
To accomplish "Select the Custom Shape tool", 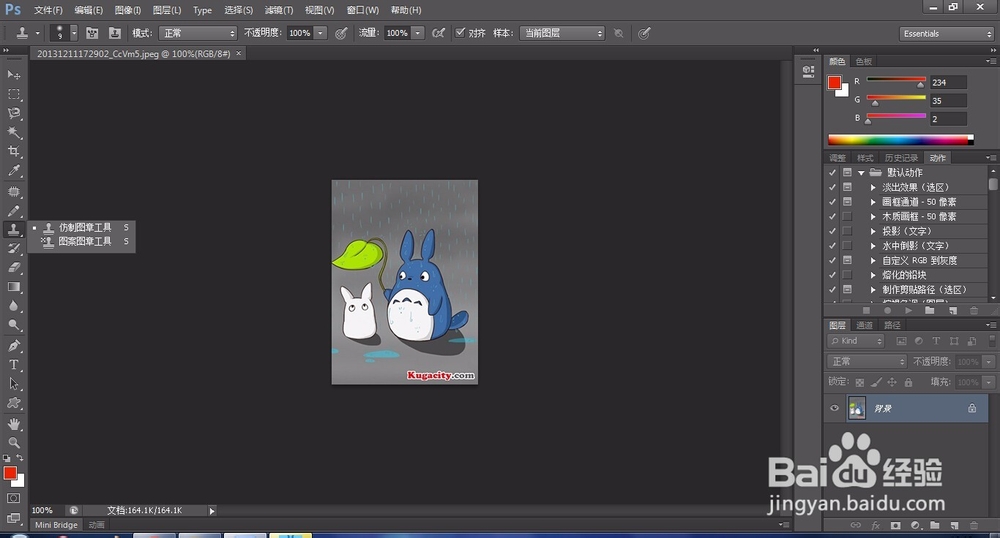I will click(13, 404).
